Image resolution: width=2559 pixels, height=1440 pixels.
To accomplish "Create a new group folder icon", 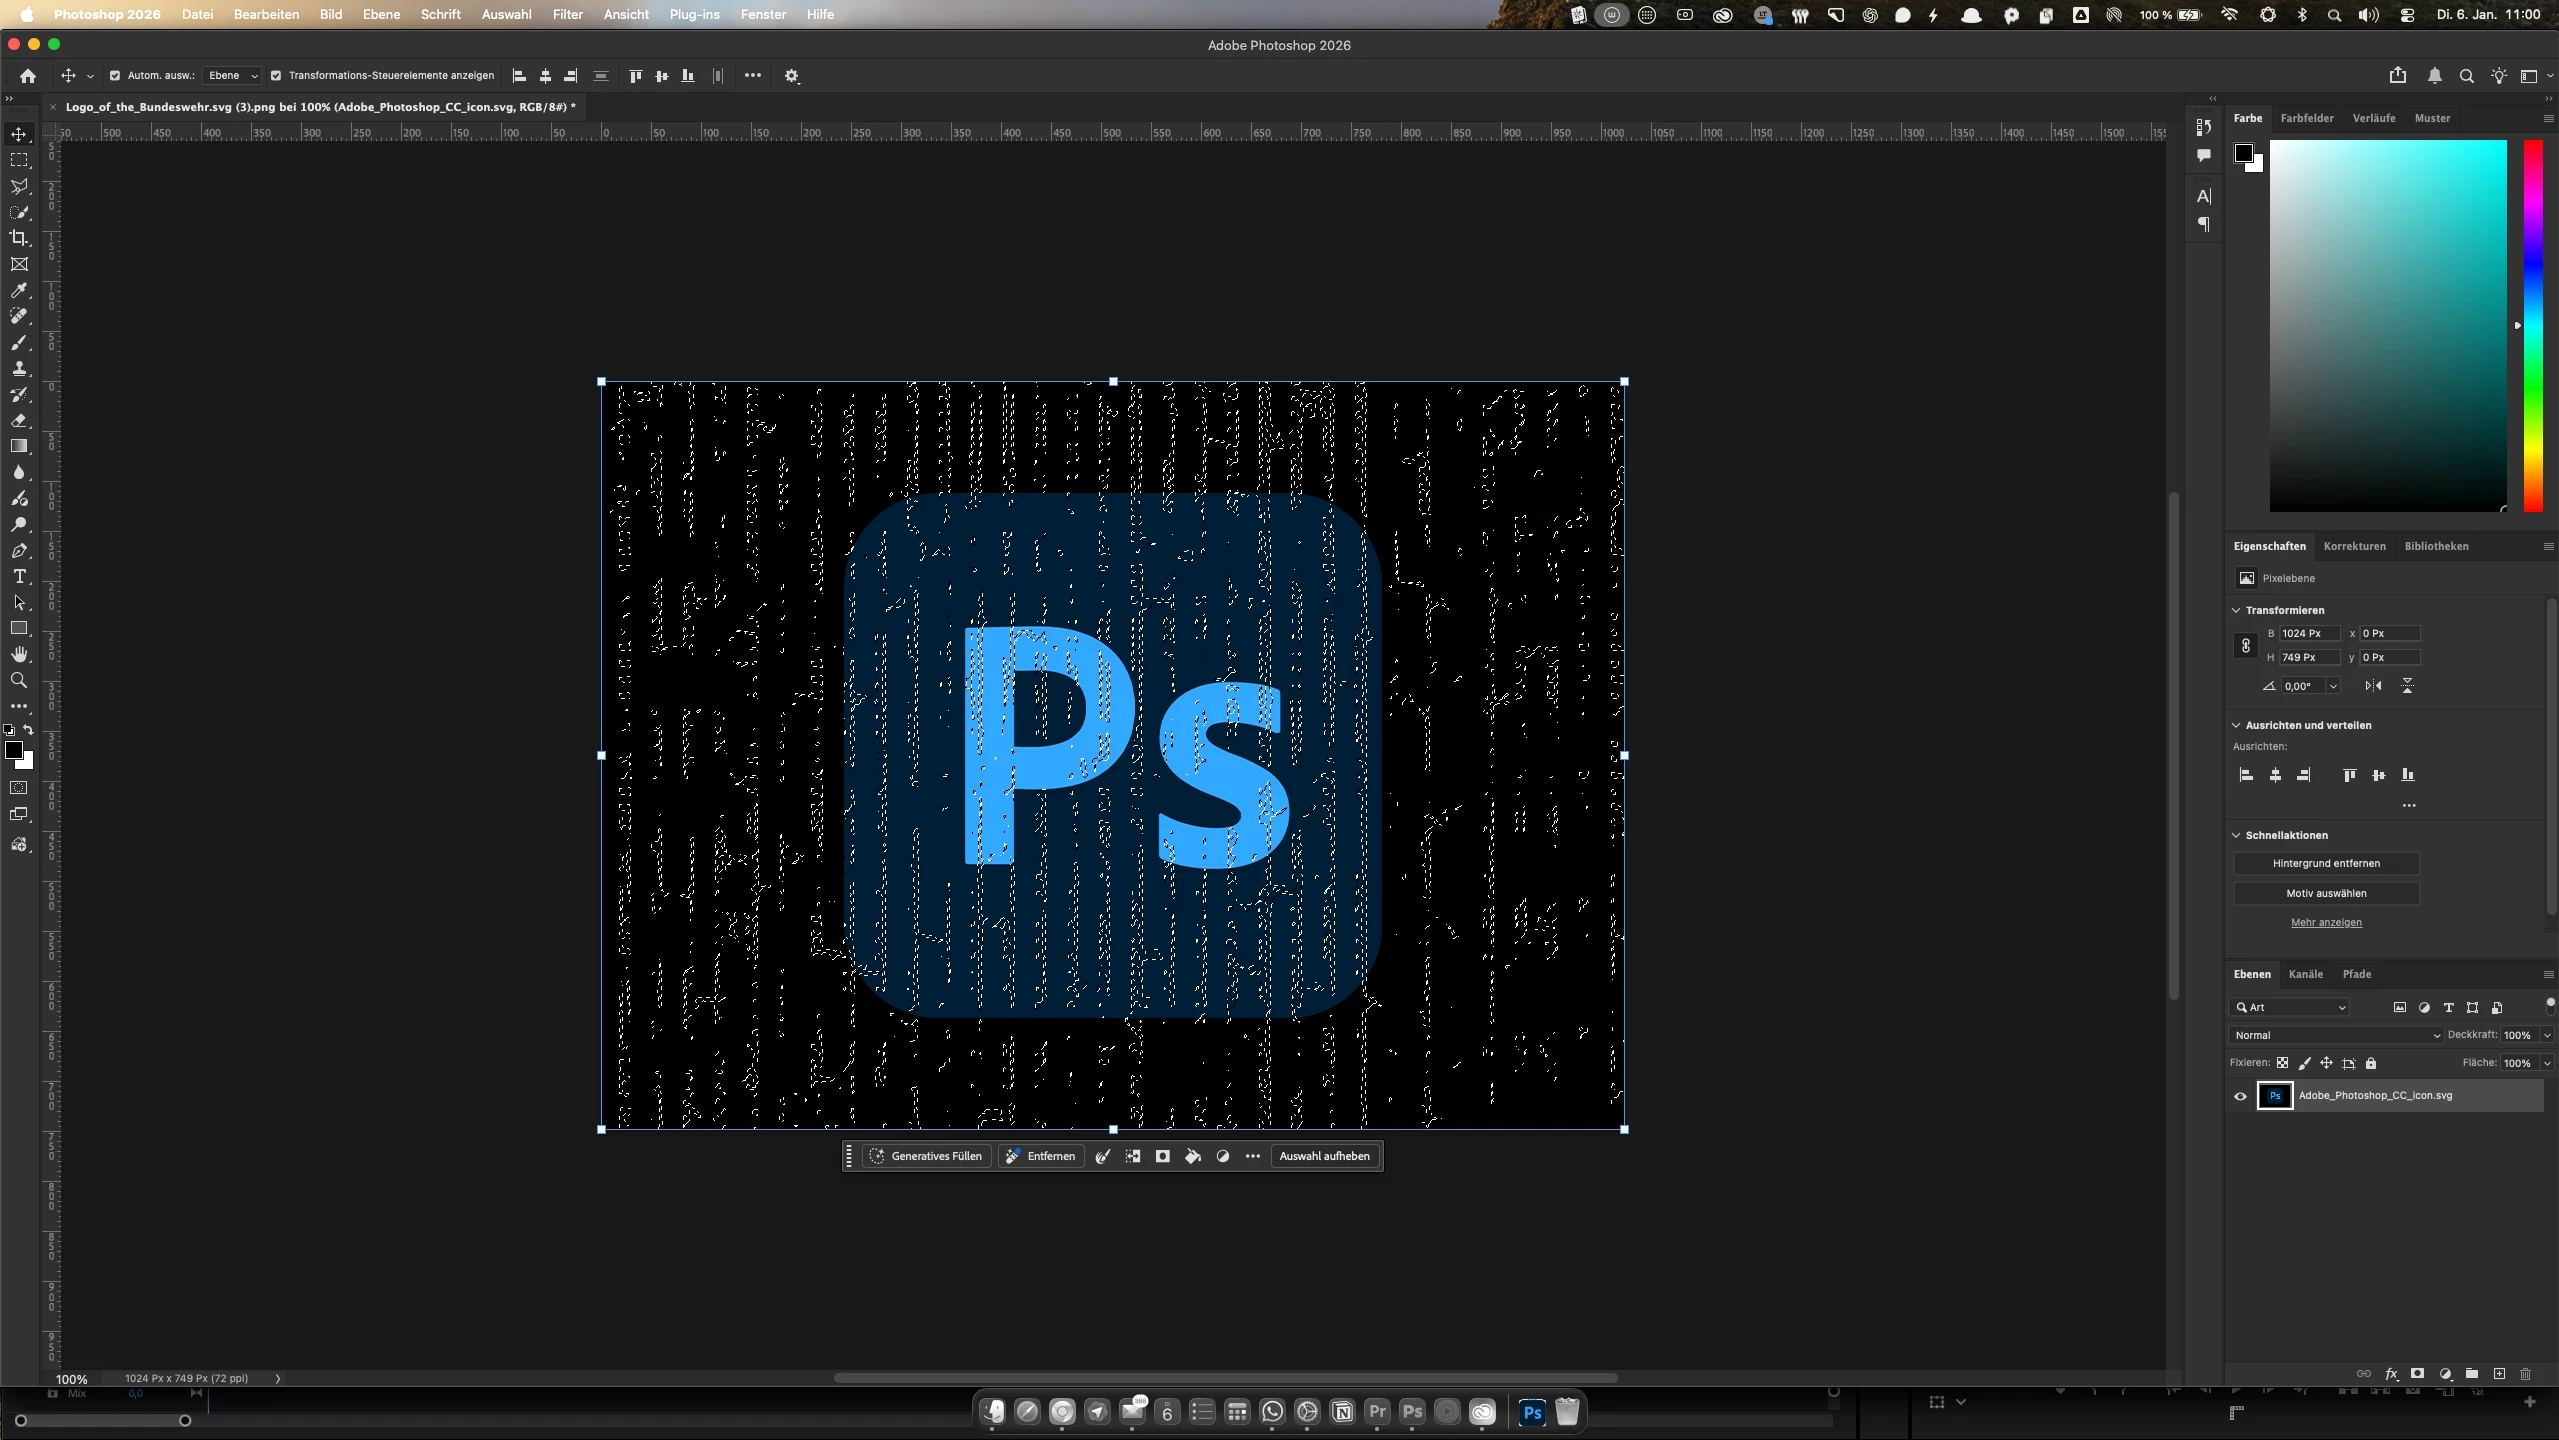I will pos(2472,1374).
